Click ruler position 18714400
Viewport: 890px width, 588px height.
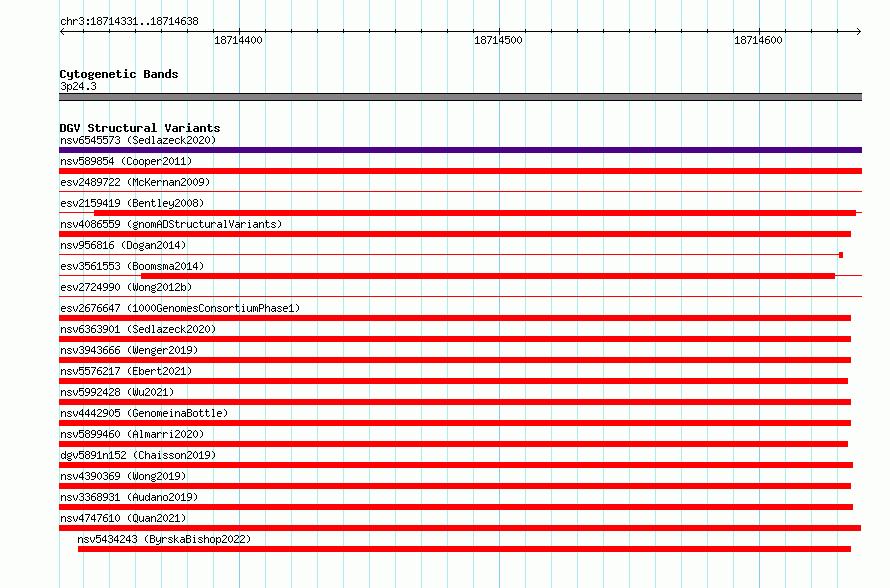(238, 40)
